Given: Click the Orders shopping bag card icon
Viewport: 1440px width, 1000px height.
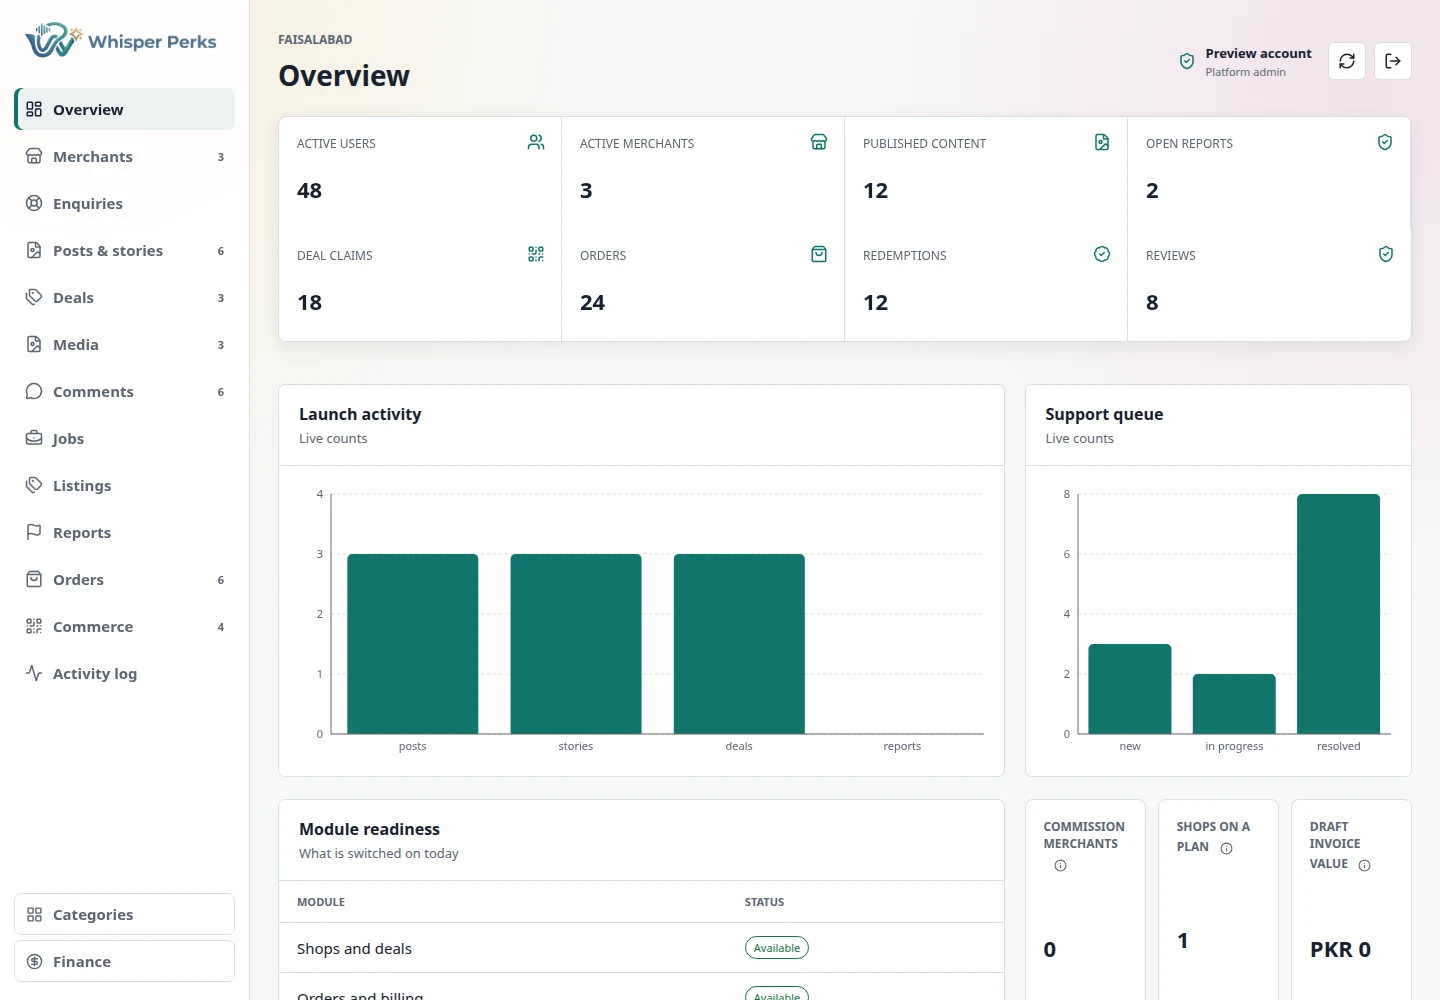Looking at the screenshot, I should pos(819,254).
